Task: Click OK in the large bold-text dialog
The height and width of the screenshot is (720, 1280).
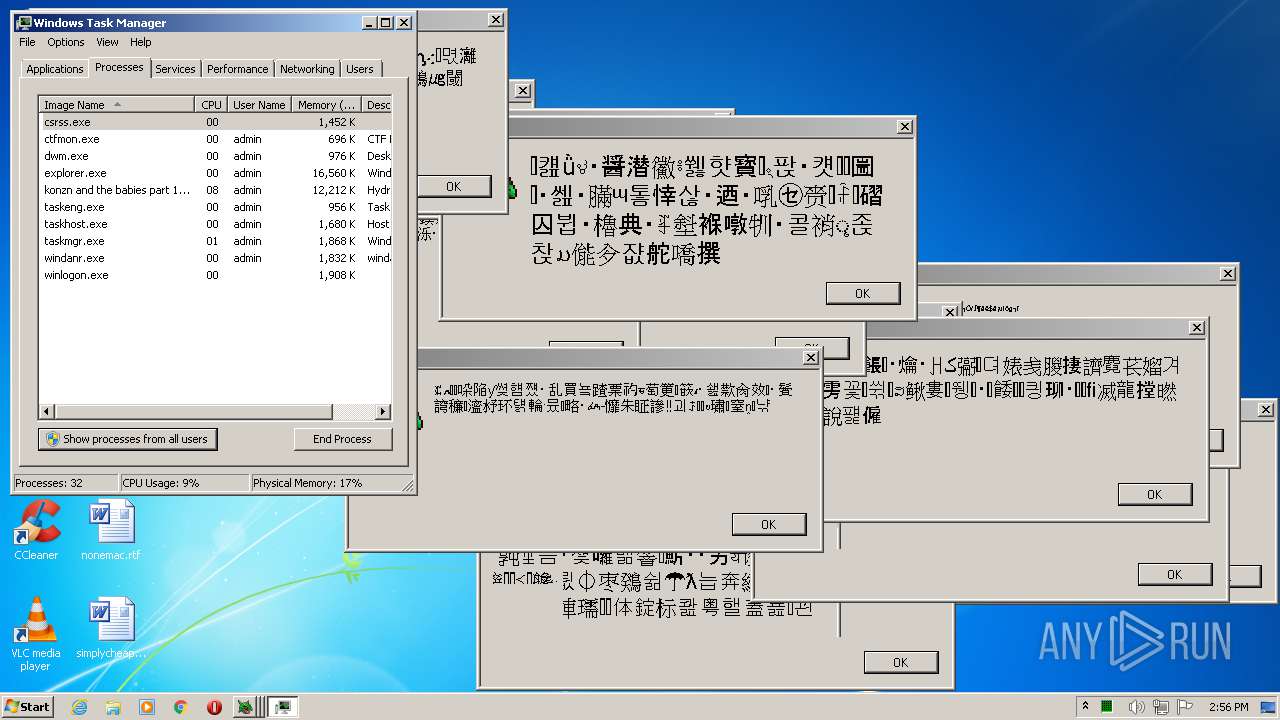Action: [863, 293]
